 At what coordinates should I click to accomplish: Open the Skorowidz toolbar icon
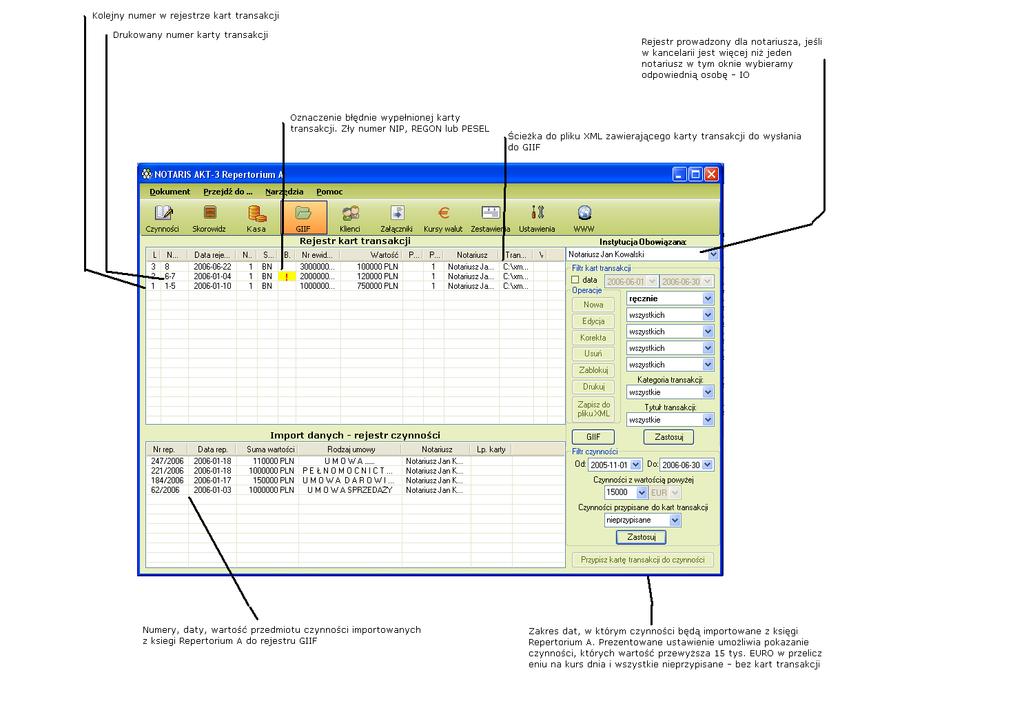209,217
